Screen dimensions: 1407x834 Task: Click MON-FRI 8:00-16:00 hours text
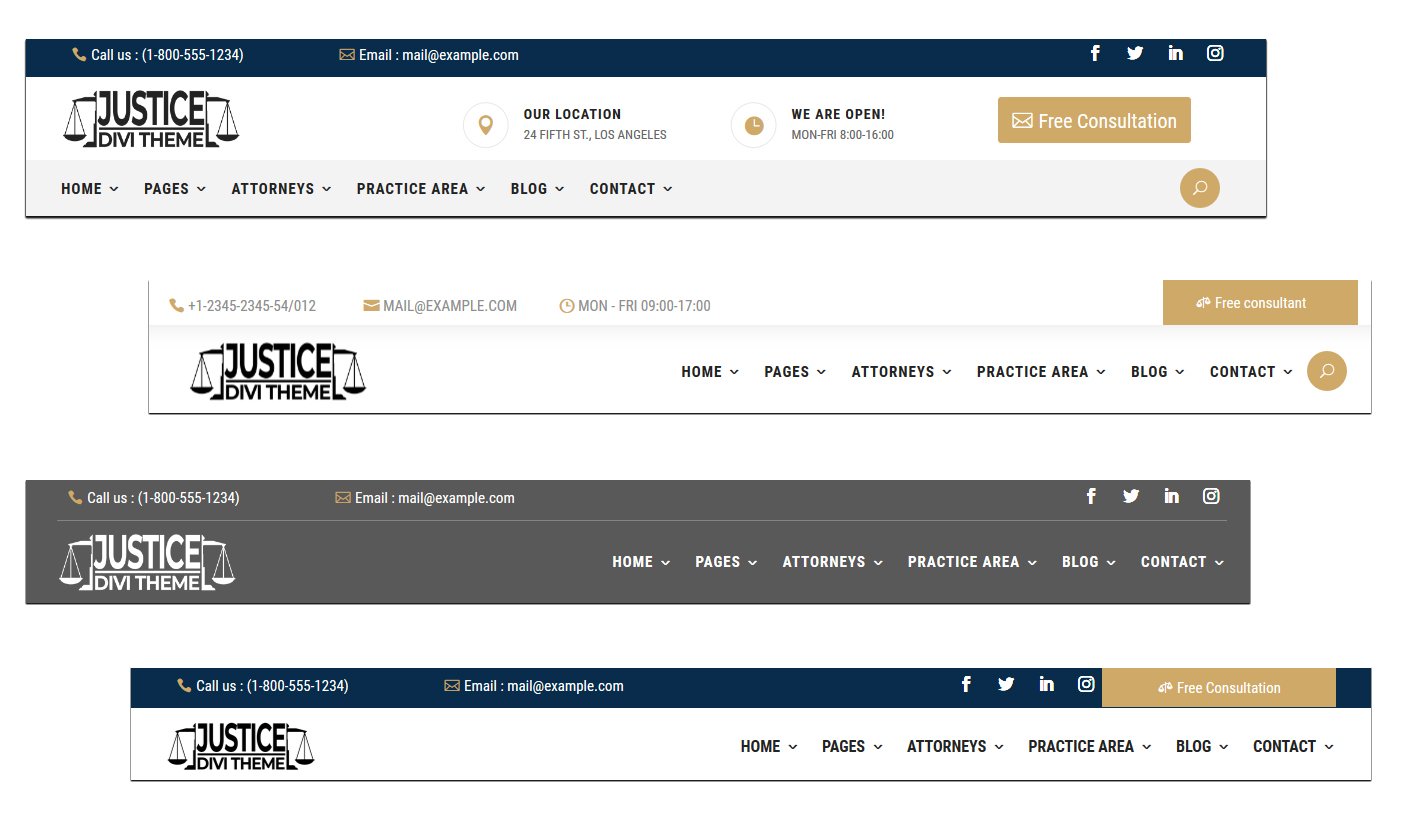[842, 135]
